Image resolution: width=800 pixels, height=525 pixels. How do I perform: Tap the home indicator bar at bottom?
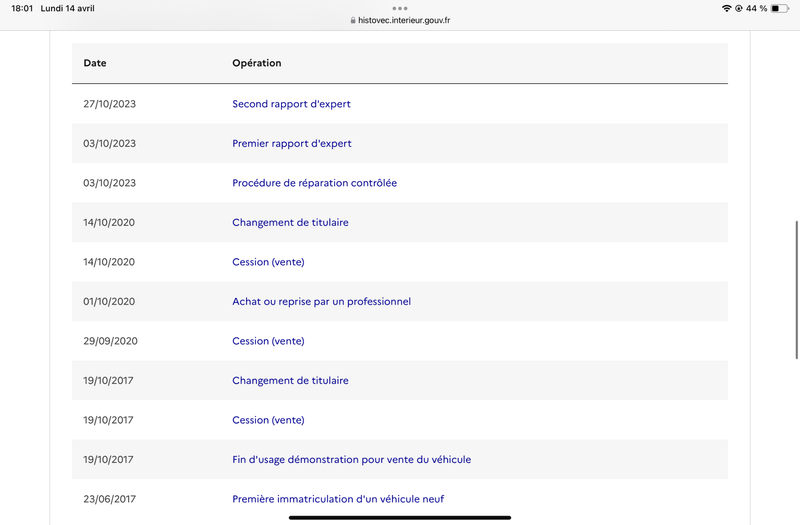pyautogui.click(x=400, y=518)
